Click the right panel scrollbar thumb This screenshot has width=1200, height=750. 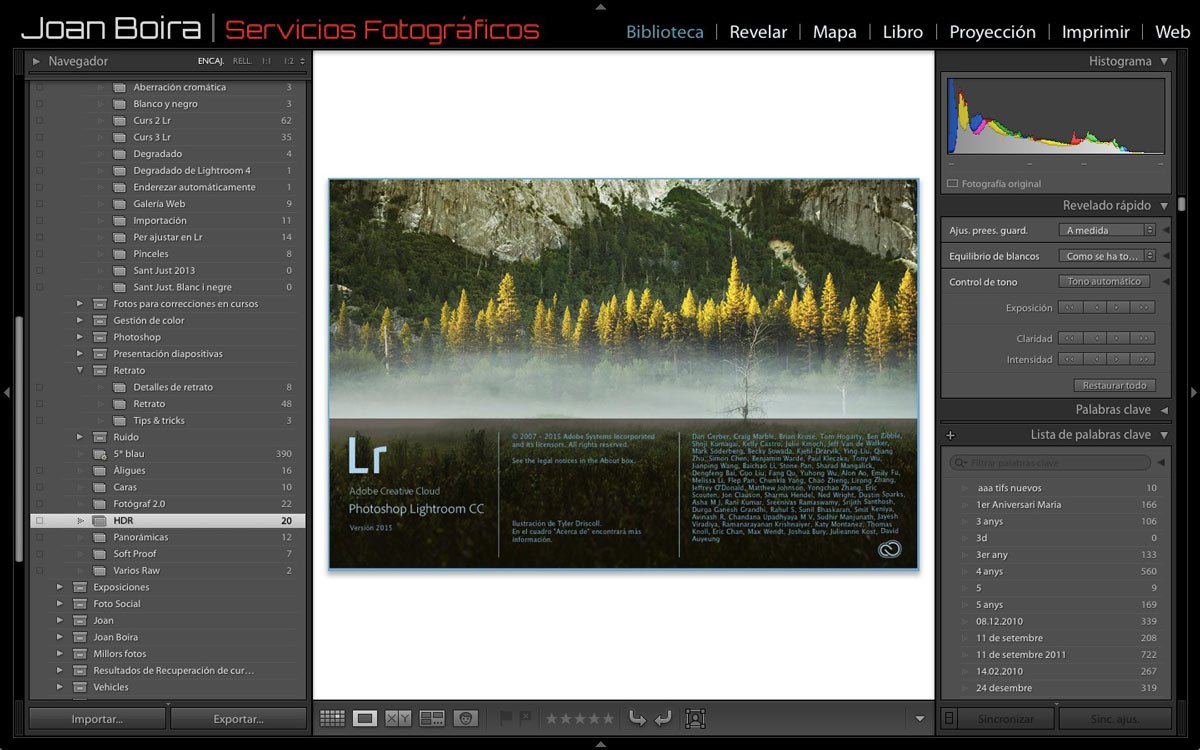tap(1181, 204)
